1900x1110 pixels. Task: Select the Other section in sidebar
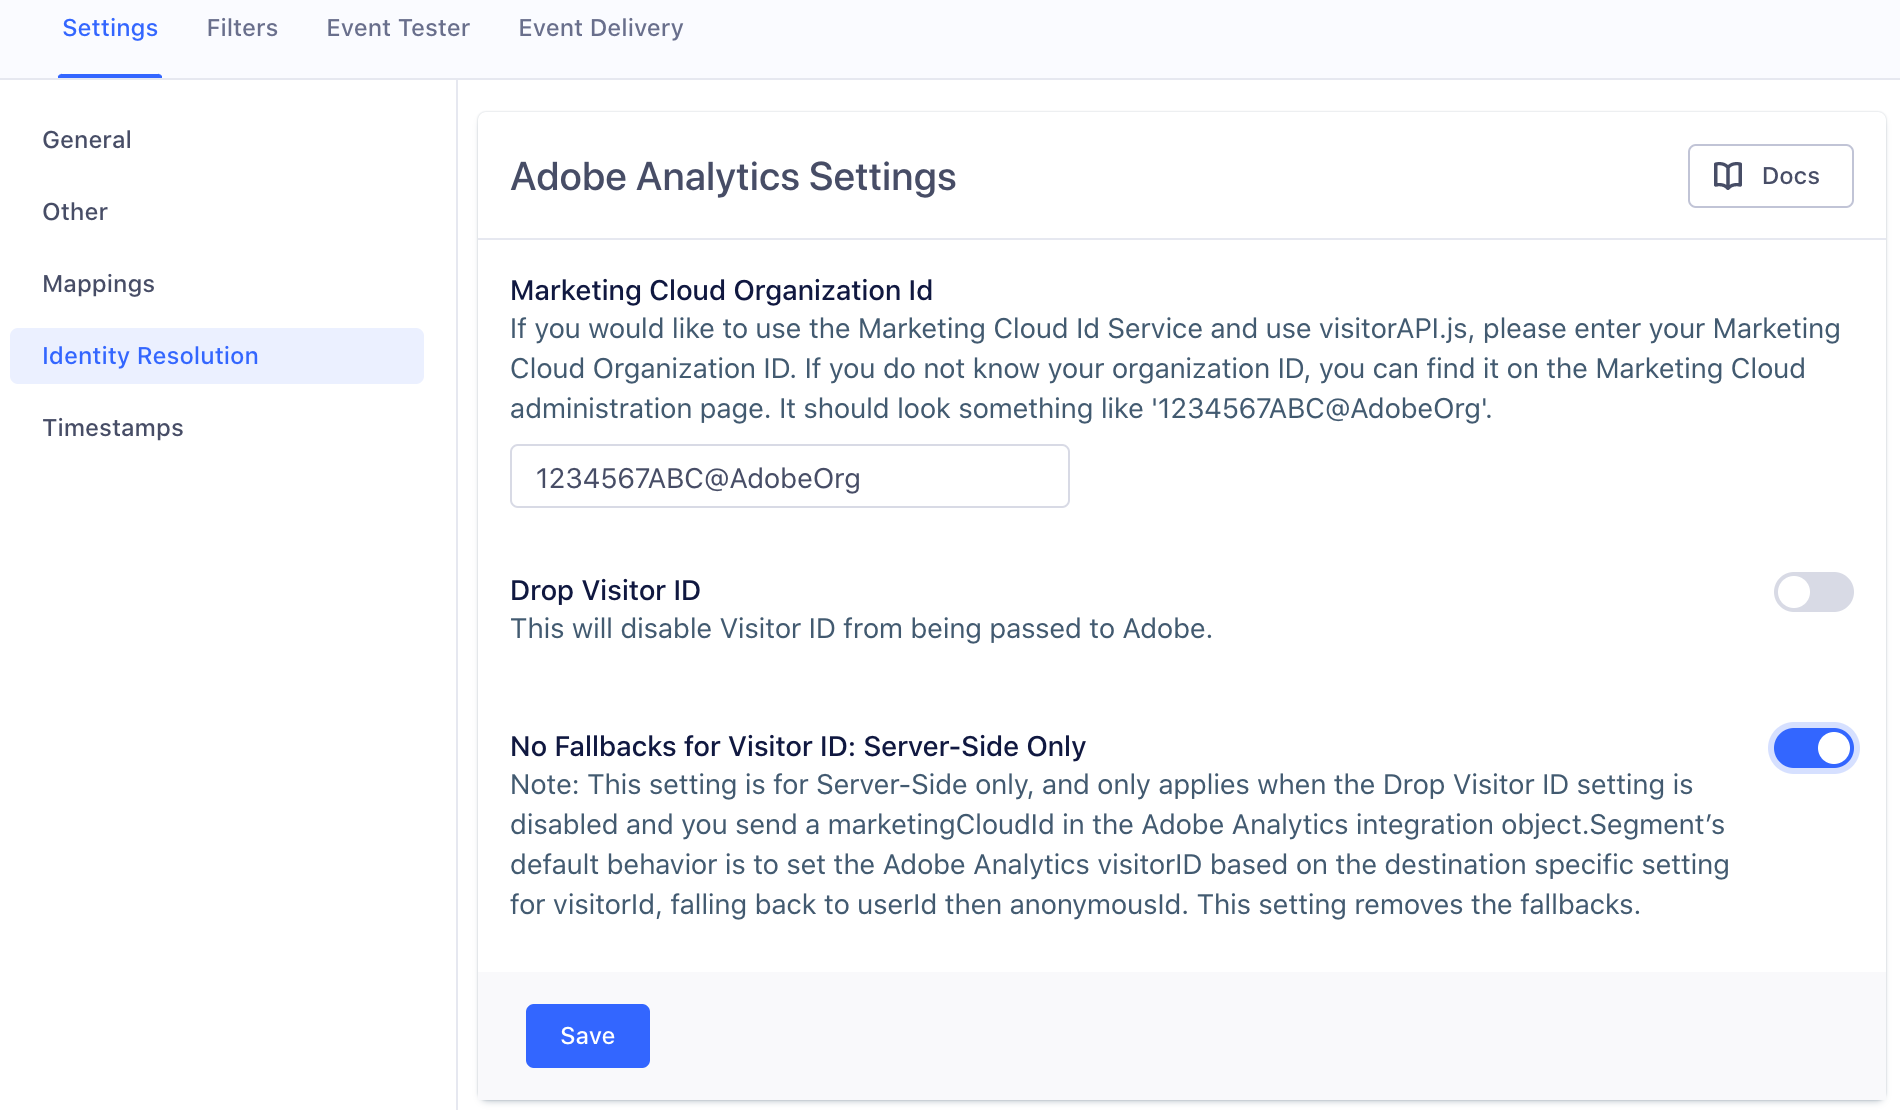click(x=74, y=212)
